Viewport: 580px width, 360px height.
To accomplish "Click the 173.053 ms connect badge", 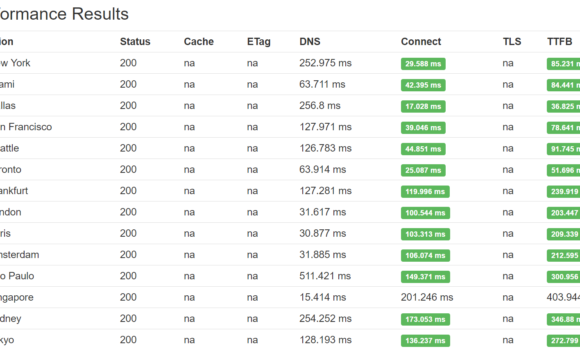I will point(425,319).
